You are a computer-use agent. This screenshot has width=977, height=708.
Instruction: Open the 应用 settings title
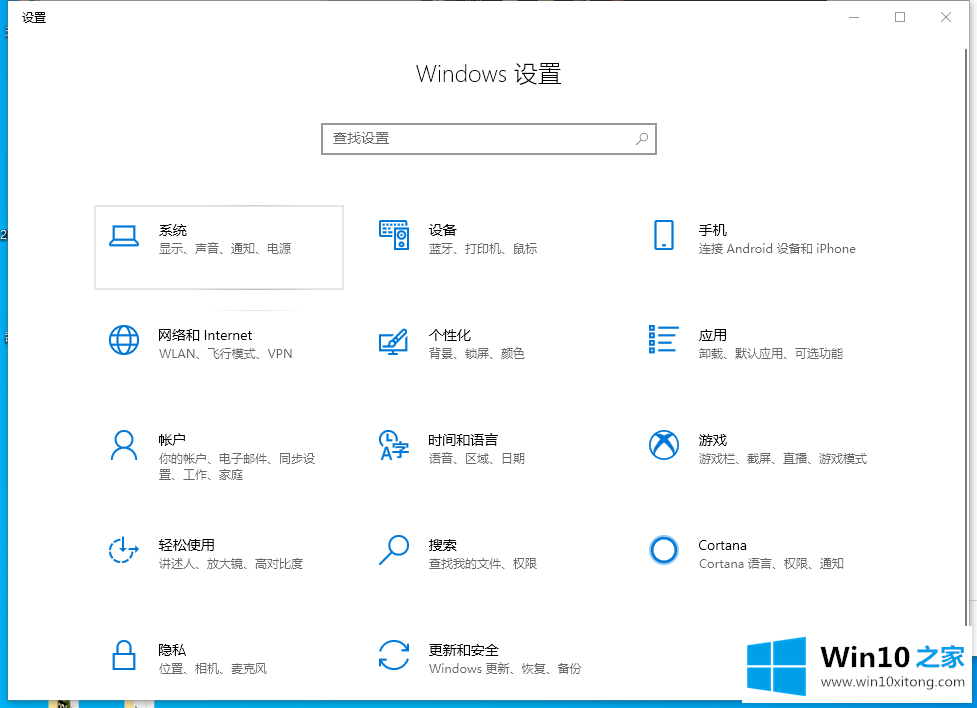tap(712, 335)
